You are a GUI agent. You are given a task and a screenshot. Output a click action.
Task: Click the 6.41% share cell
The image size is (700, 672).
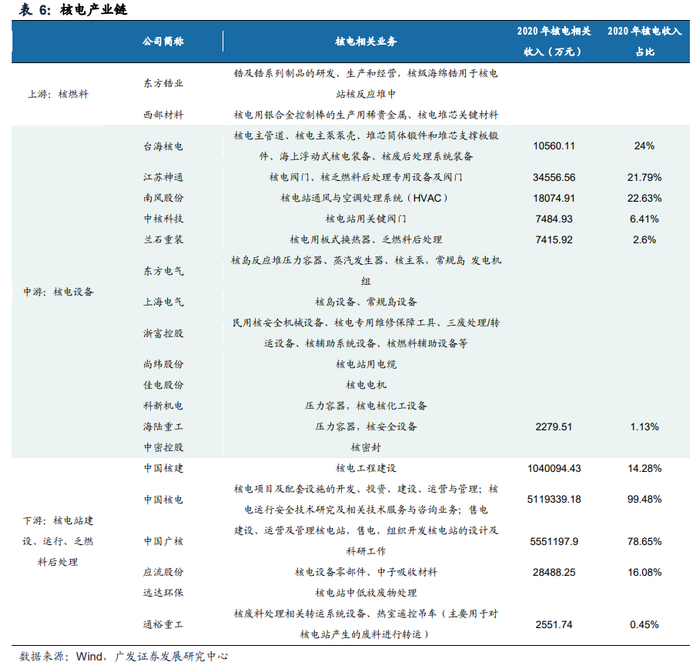click(x=644, y=219)
